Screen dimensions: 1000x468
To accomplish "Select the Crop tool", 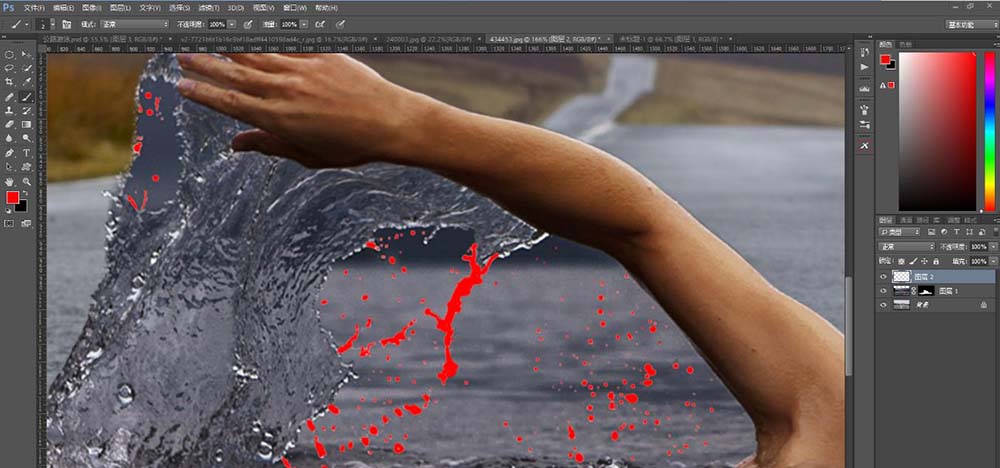I will click(x=10, y=82).
